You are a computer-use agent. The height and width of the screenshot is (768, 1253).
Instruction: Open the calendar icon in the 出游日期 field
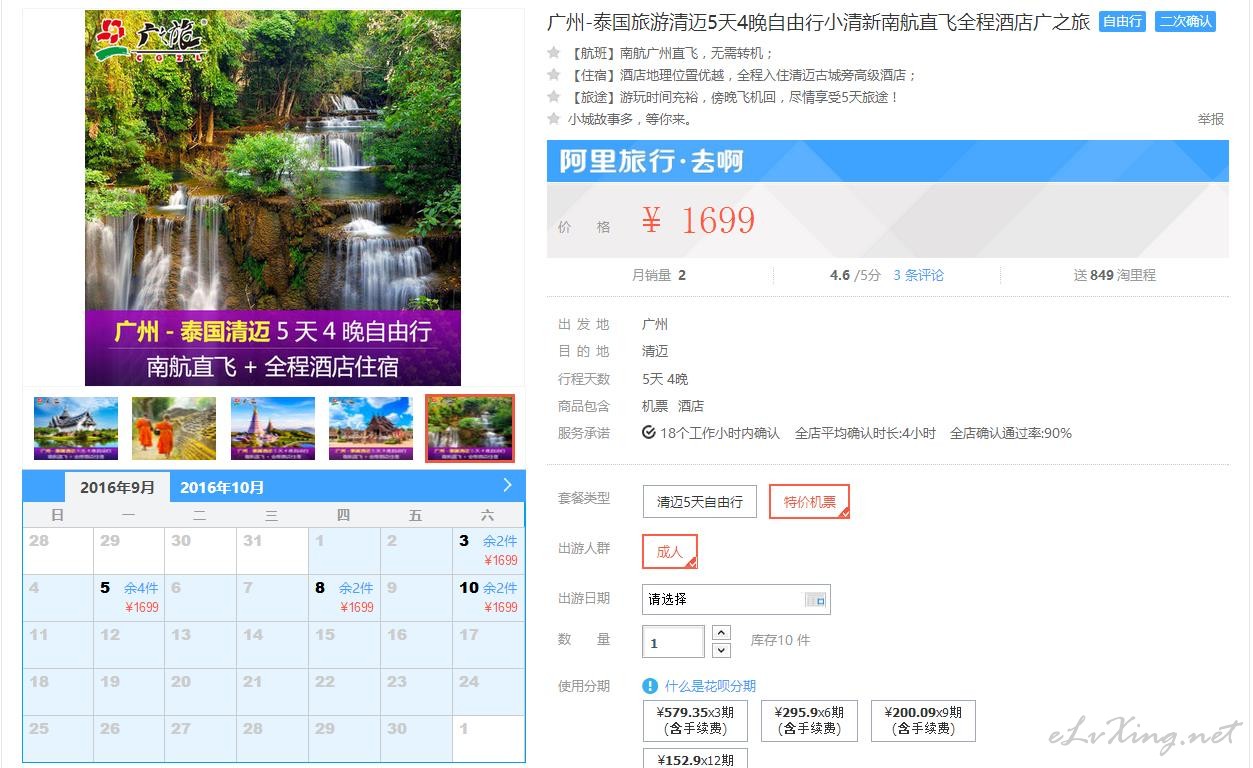(x=815, y=600)
